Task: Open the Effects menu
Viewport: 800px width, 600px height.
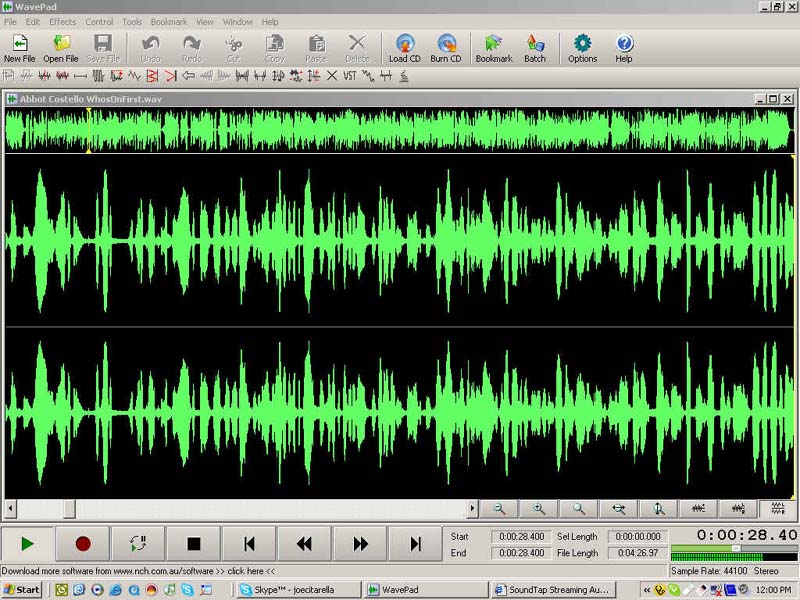Action: tap(63, 22)
